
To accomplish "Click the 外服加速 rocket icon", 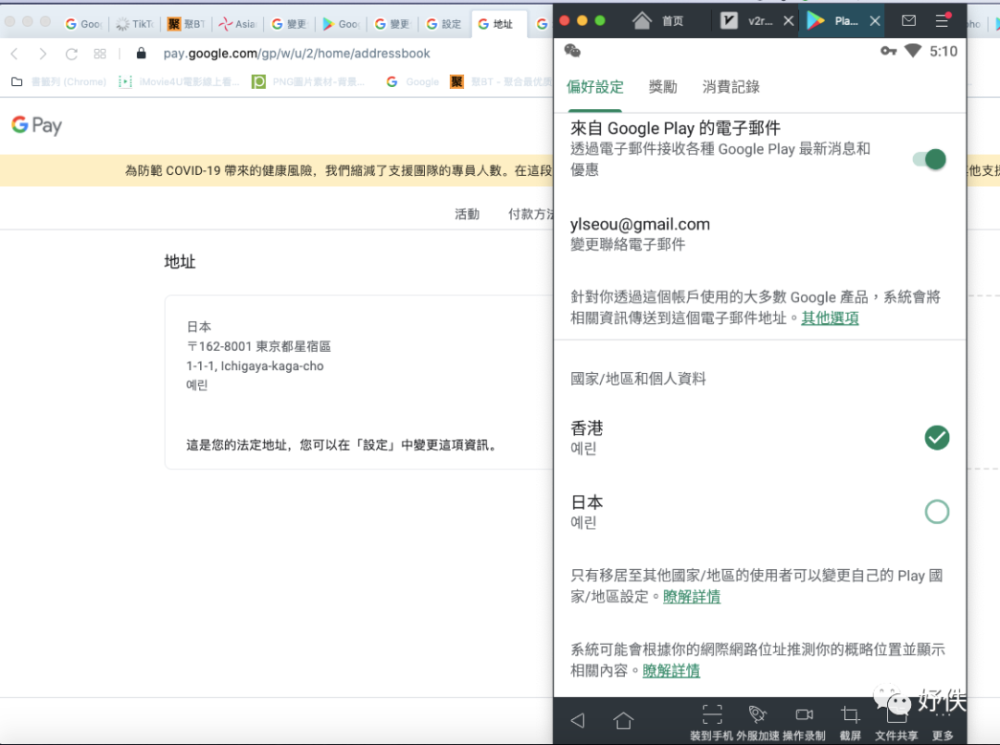I will pos(758,714).
